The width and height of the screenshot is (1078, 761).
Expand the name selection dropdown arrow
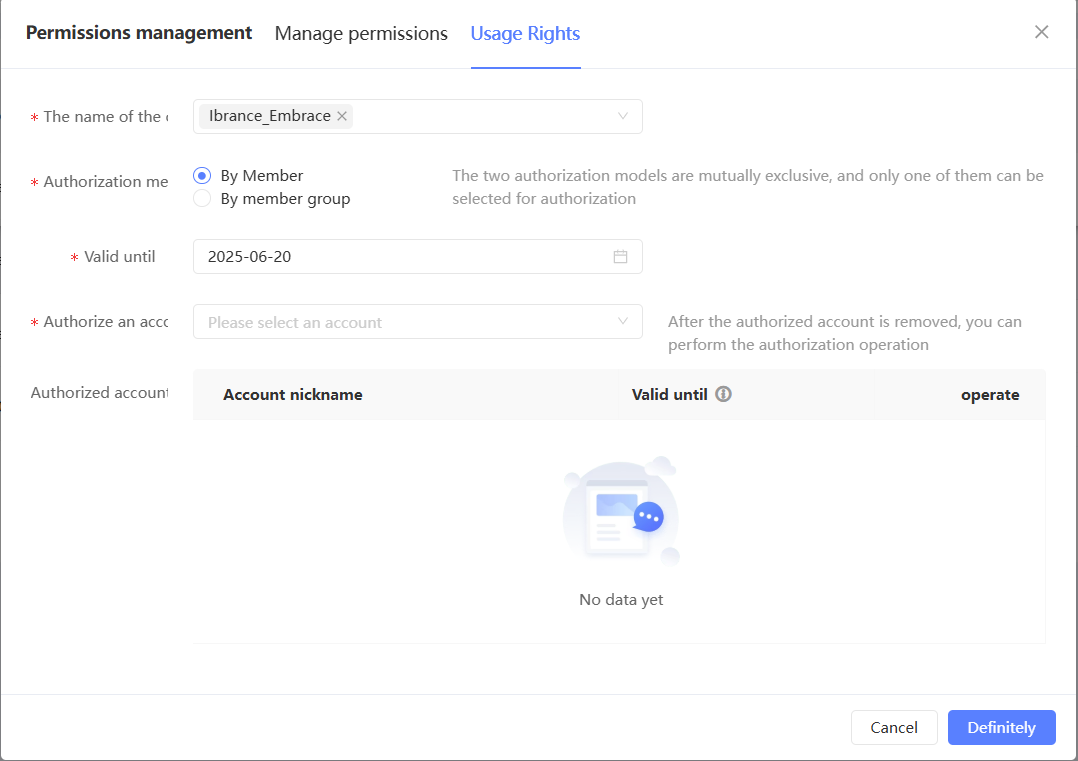tap(623, 116)
